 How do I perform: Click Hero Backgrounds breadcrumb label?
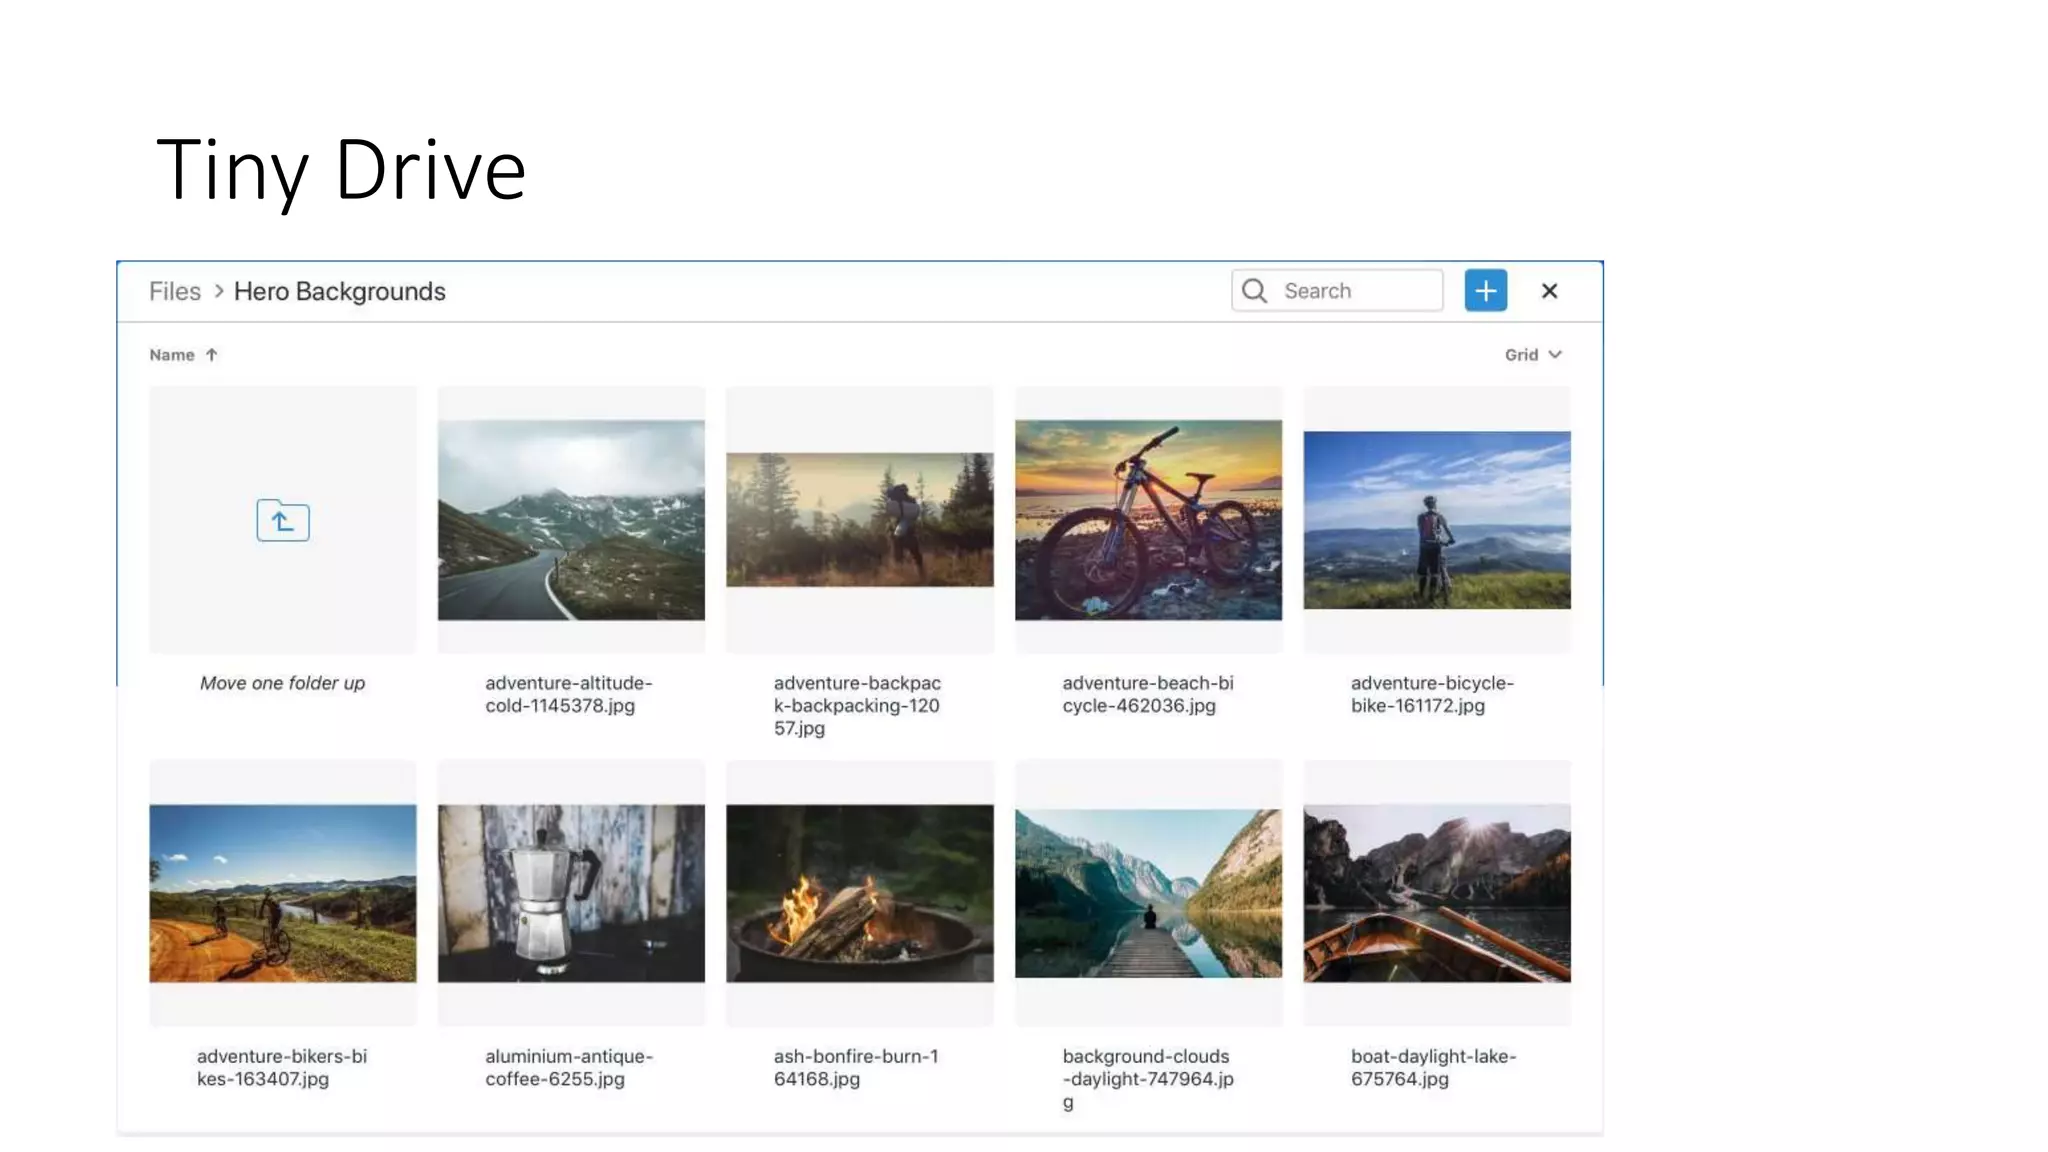(x=339, y=291)
